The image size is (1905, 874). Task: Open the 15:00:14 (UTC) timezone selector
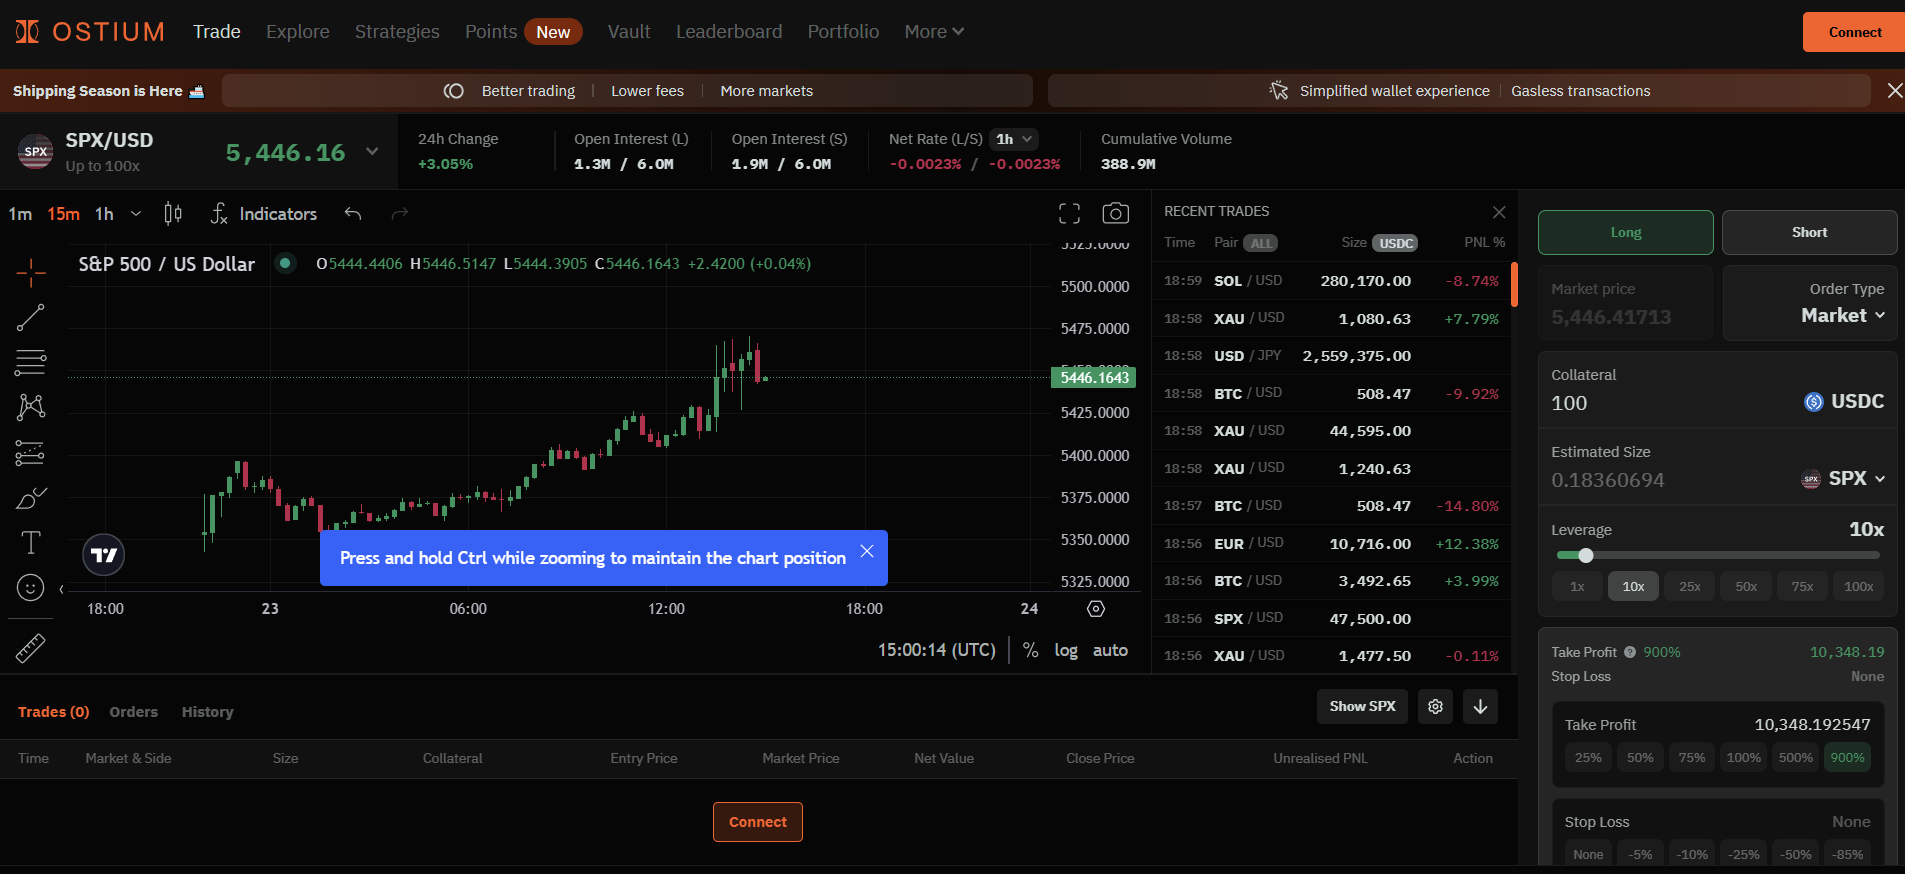pyautogui.click(x=936, y=650)
